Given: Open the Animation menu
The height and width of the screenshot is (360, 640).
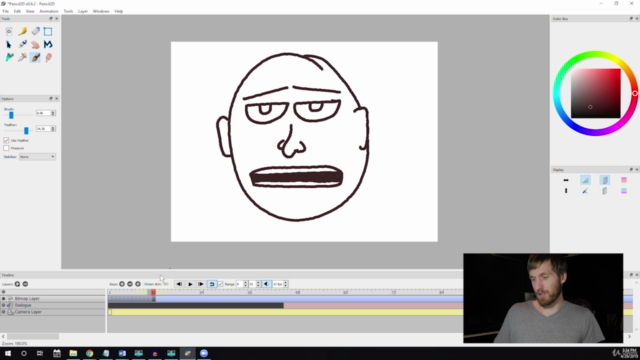Looking at the screenshot, I should pos(49,11).
